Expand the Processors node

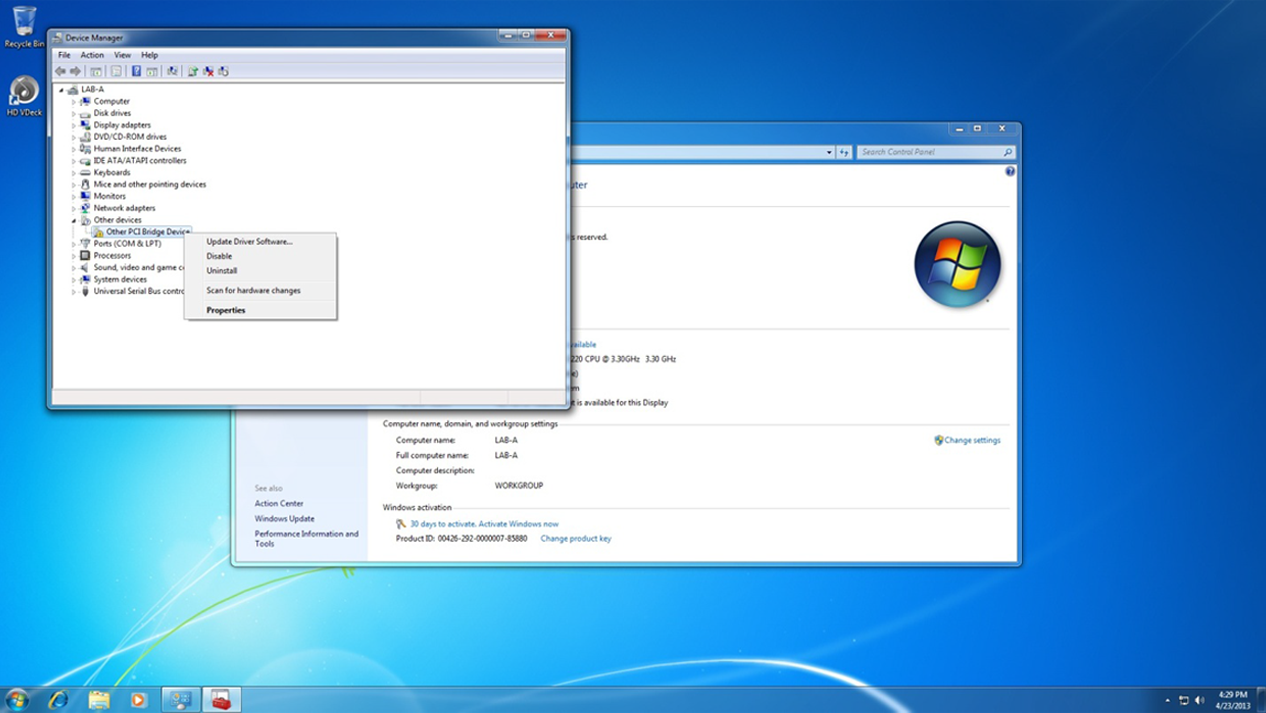pyautogui.click(x=74, y=256)
